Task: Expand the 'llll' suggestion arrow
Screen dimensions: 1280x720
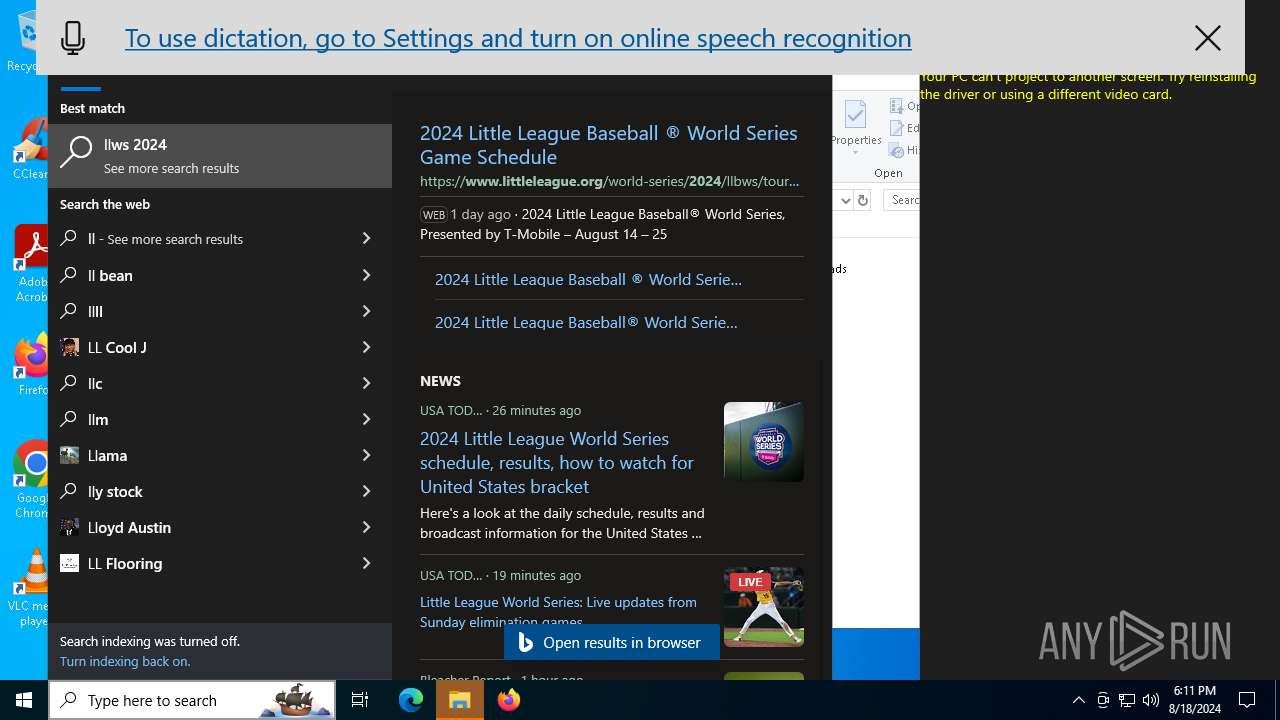Action: (366, 311)
